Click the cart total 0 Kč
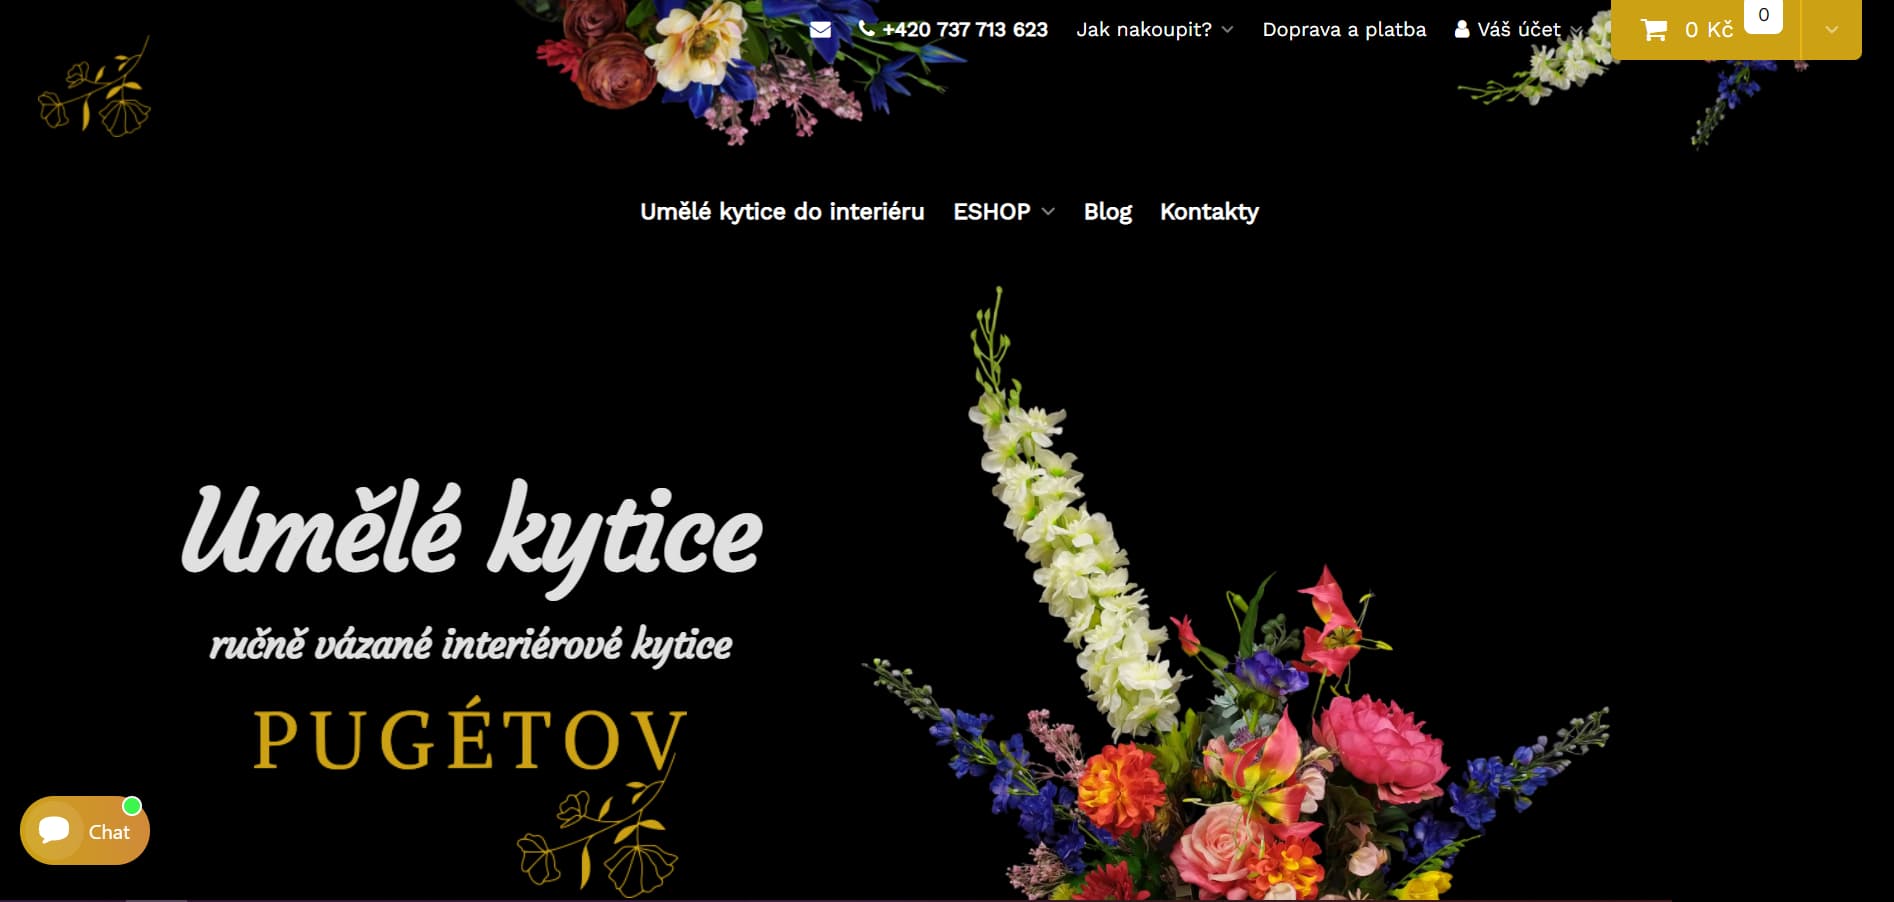Image resolution: width=1894 pixels, height=902 pixels. coord(1709,30)
